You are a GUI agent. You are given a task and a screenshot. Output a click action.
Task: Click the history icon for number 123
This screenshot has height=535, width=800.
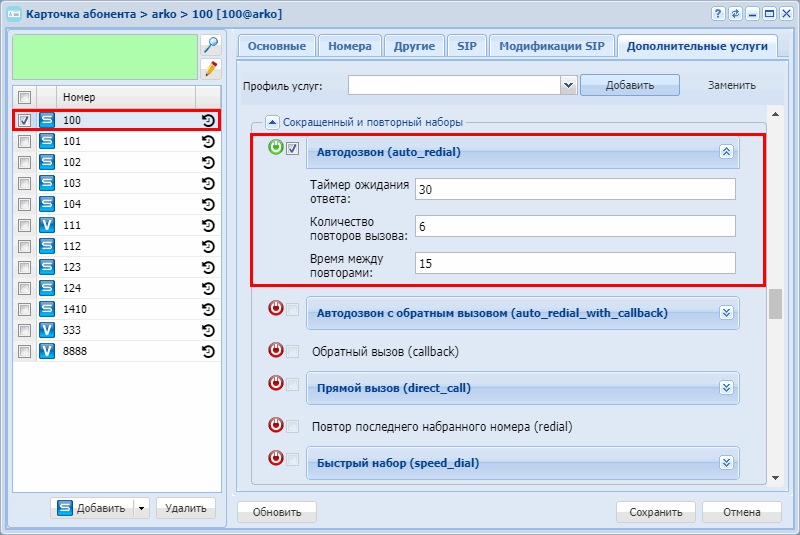pyautogui.click(x=208, y=267)
